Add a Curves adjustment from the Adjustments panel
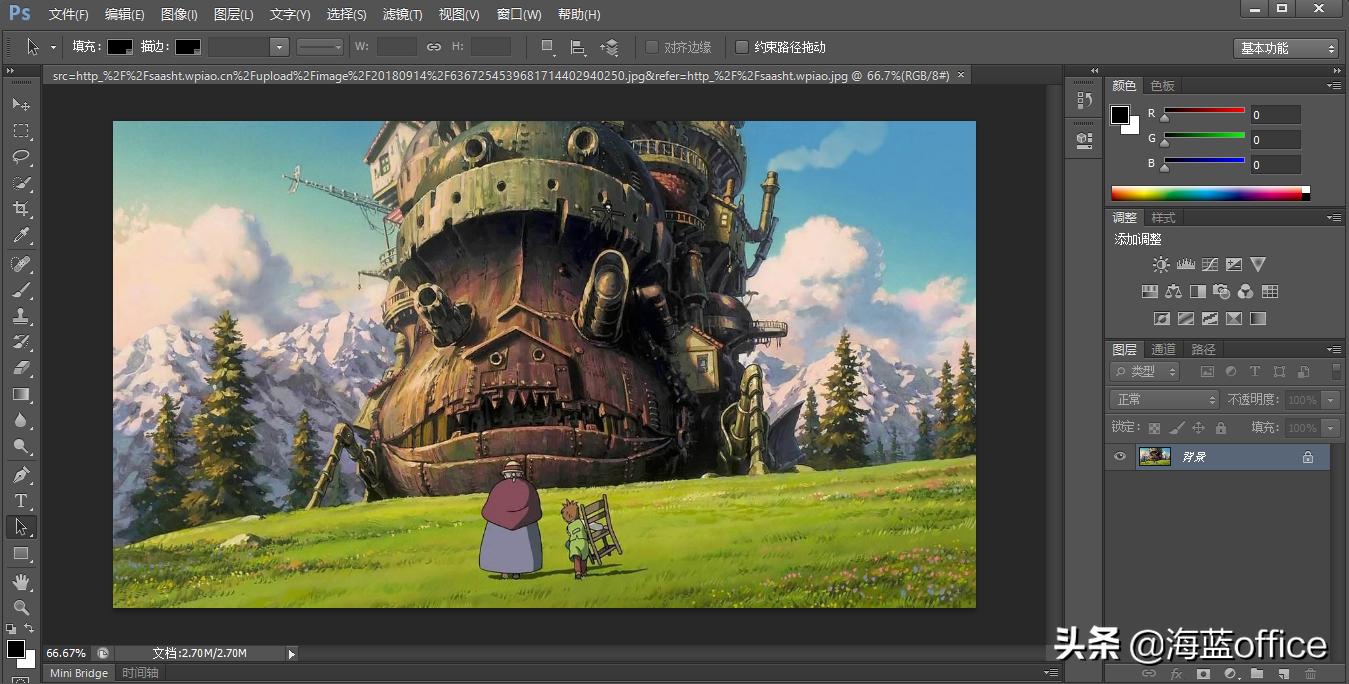The height and width of the screenshot is (684, 1349). pos(1209,264)
